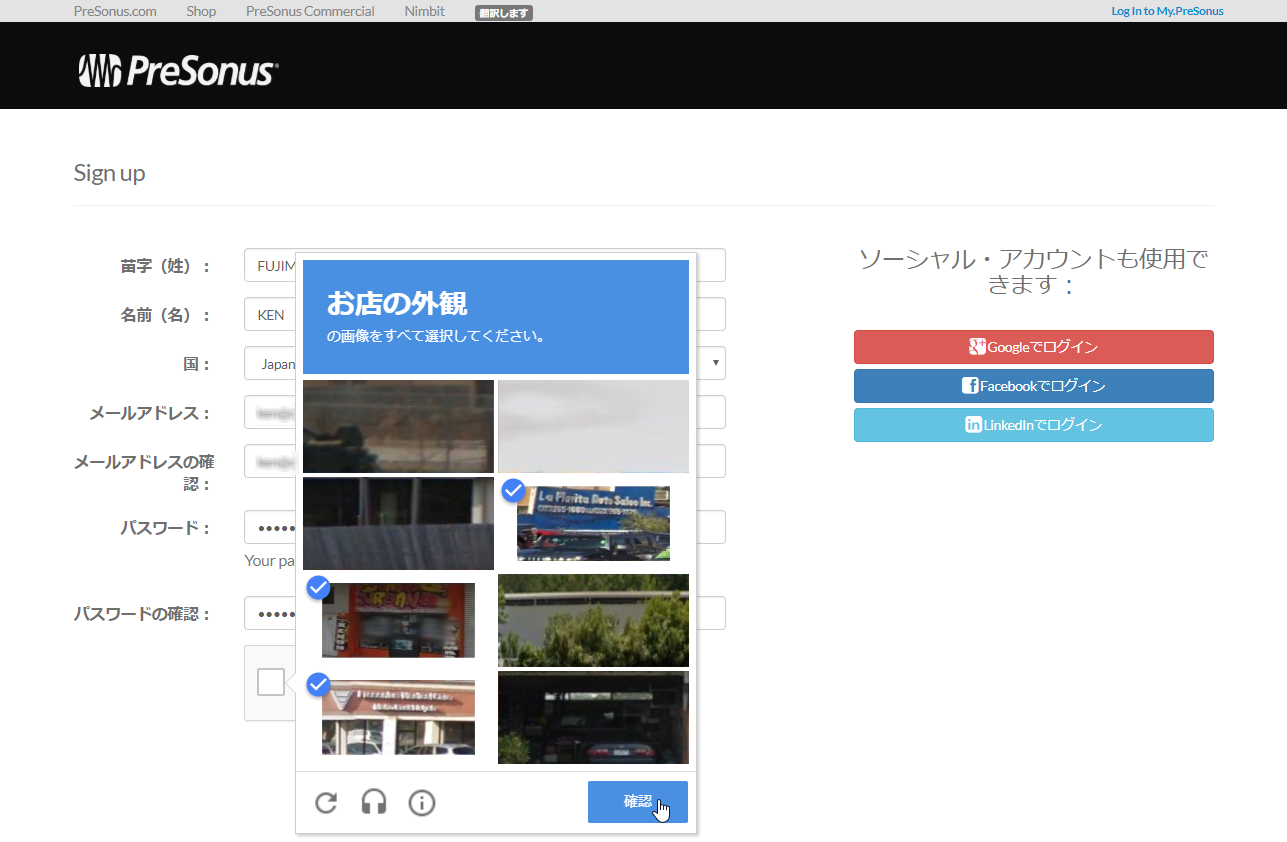This screenshot has width=1287, height=842.
Task: Select the trees and building captcha tile
Action: 593,620
